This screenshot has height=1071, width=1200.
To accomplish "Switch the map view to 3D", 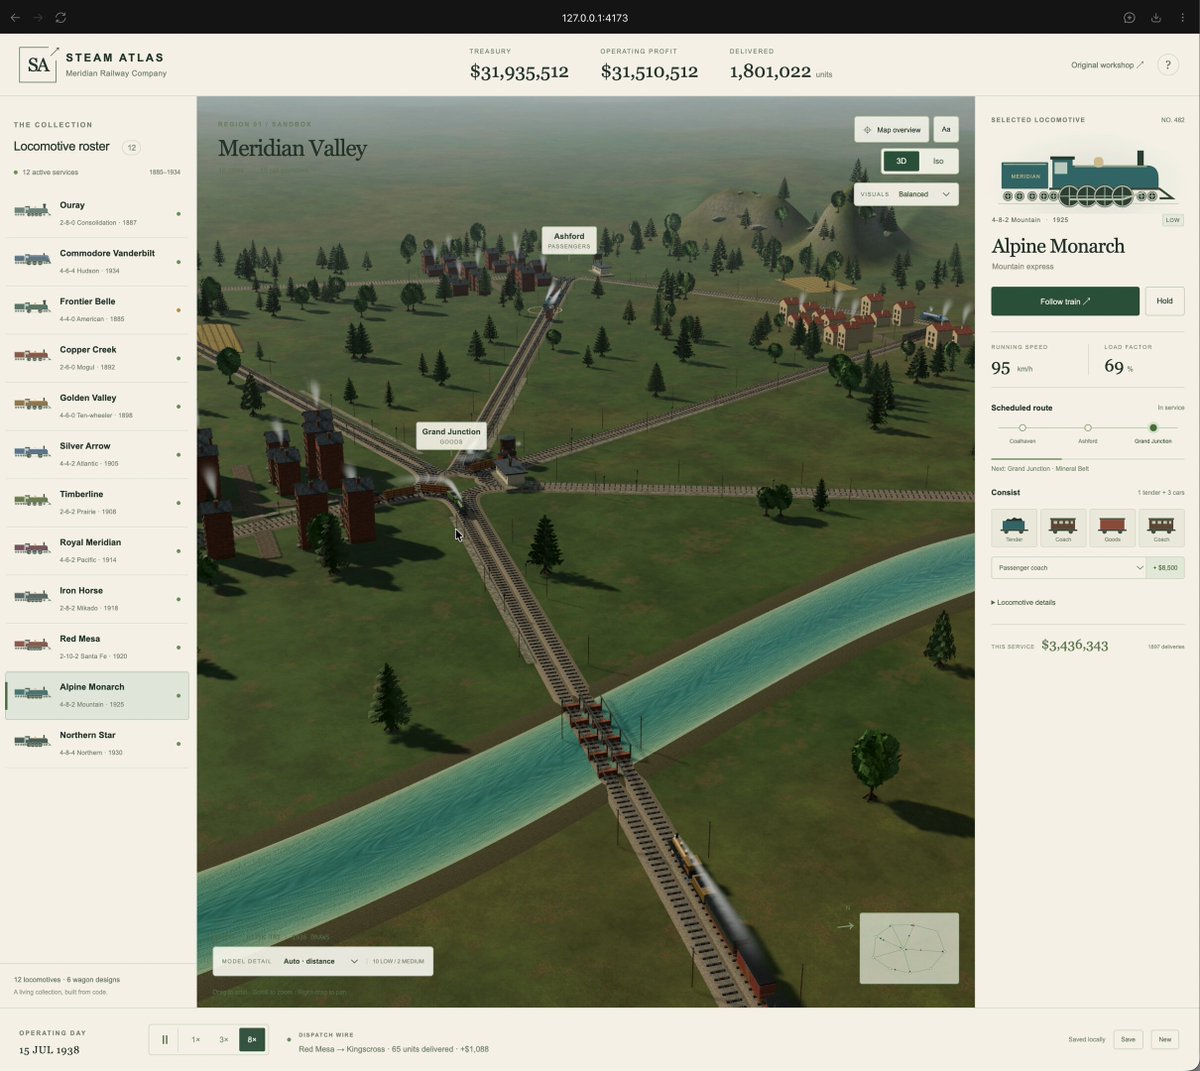I will [x=901, y=161].
